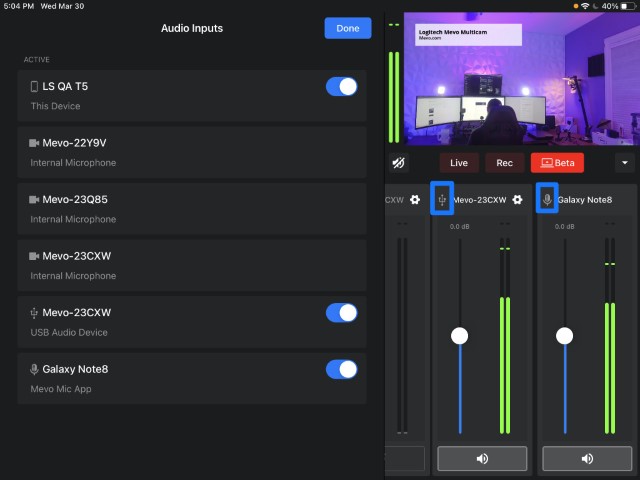Click the Galaxy Note8 volume fader knob

(565, 336)
